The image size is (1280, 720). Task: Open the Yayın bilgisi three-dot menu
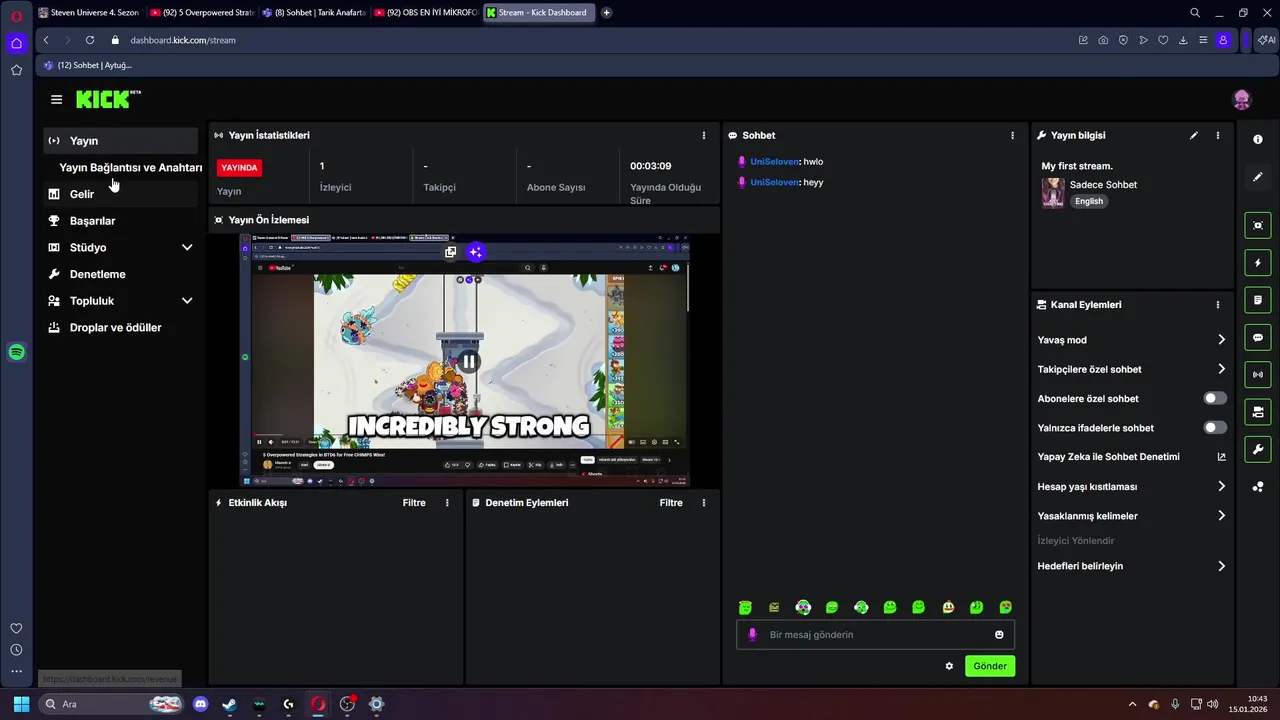[x=1218, y=135]
